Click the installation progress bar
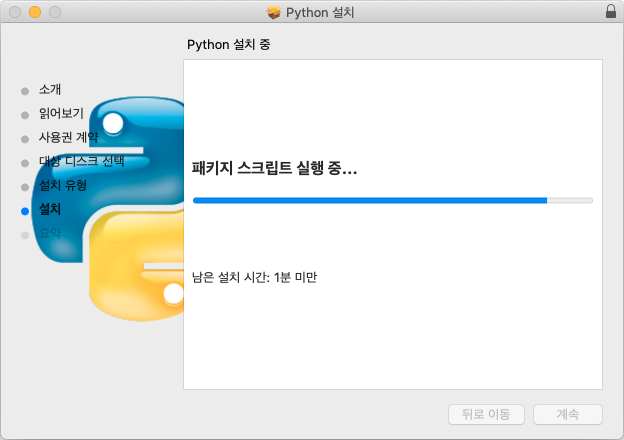This screenshot has width=624, height=440. [x=393, y=201]
